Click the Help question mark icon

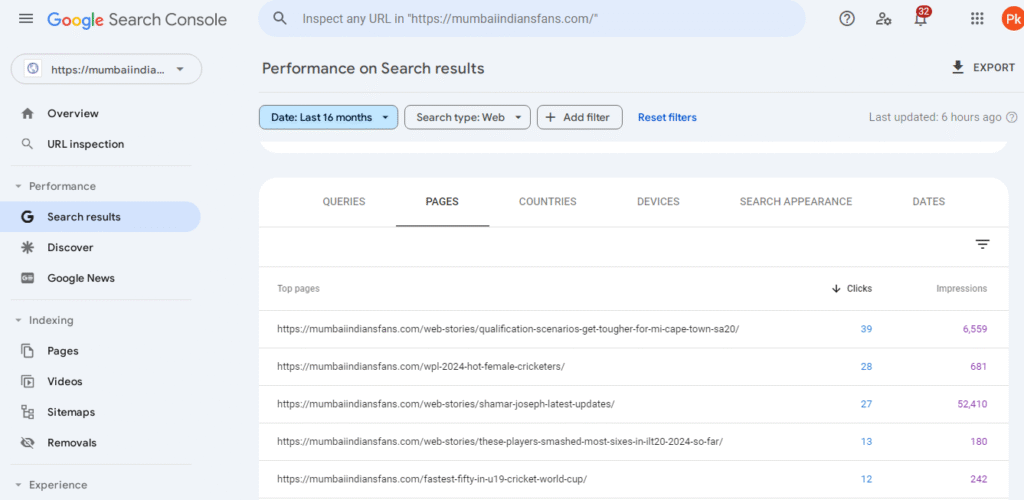coord(847,19)
